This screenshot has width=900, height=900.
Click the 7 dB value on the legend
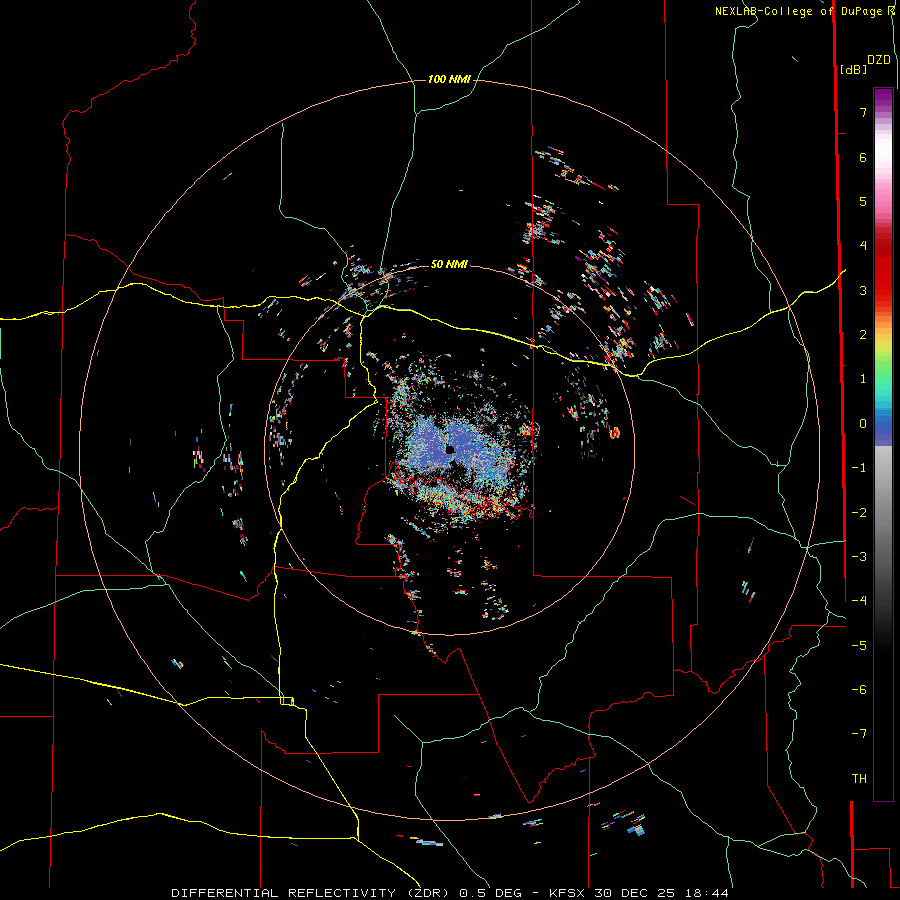point(863,112)
